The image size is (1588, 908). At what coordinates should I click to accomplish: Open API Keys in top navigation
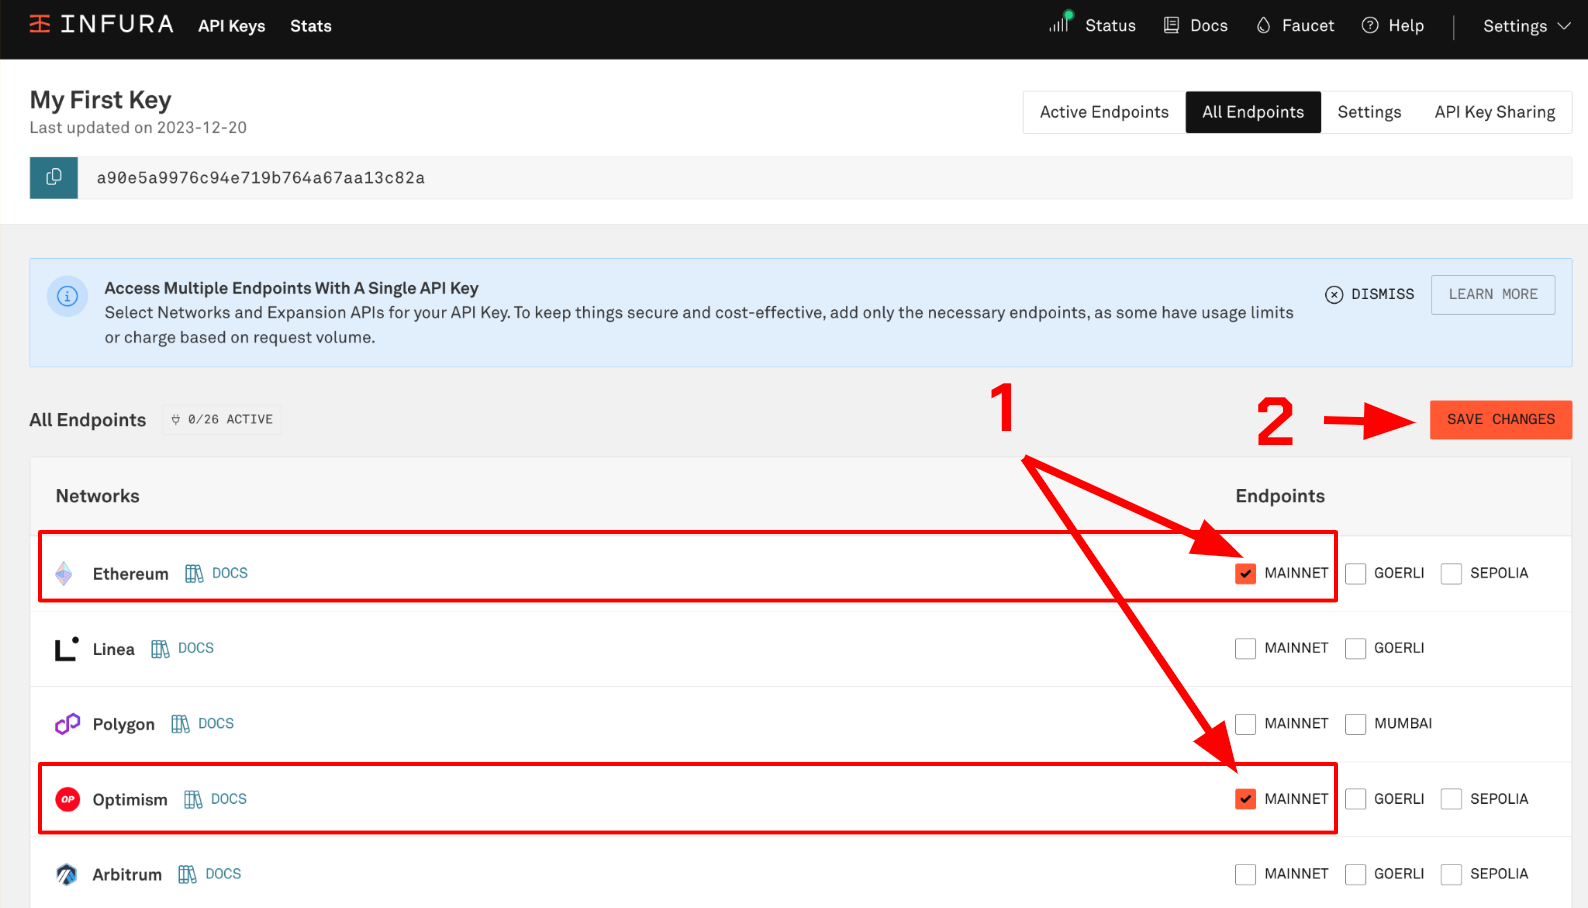tap(232, 26)
